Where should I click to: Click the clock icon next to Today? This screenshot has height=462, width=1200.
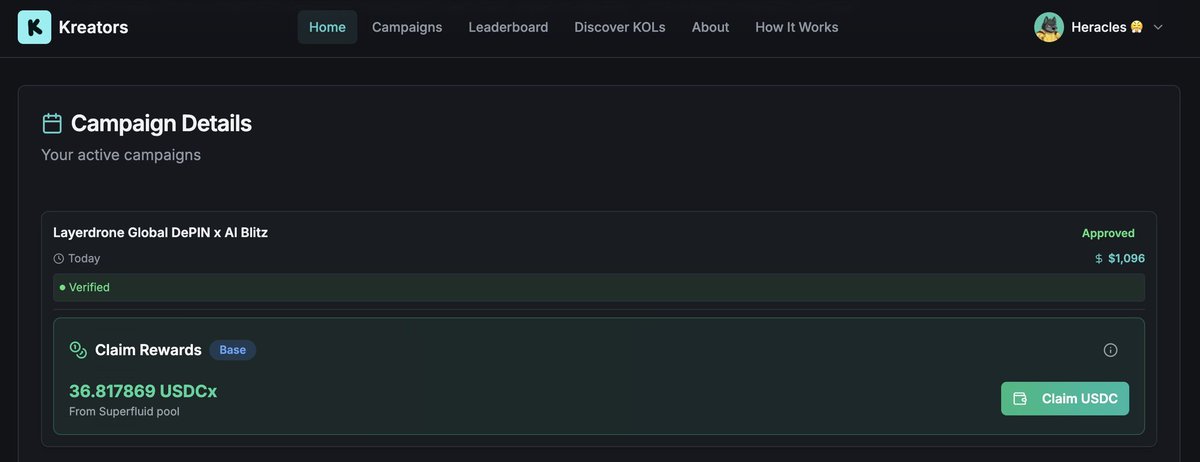pyautogui.click(x=59, y=258)
